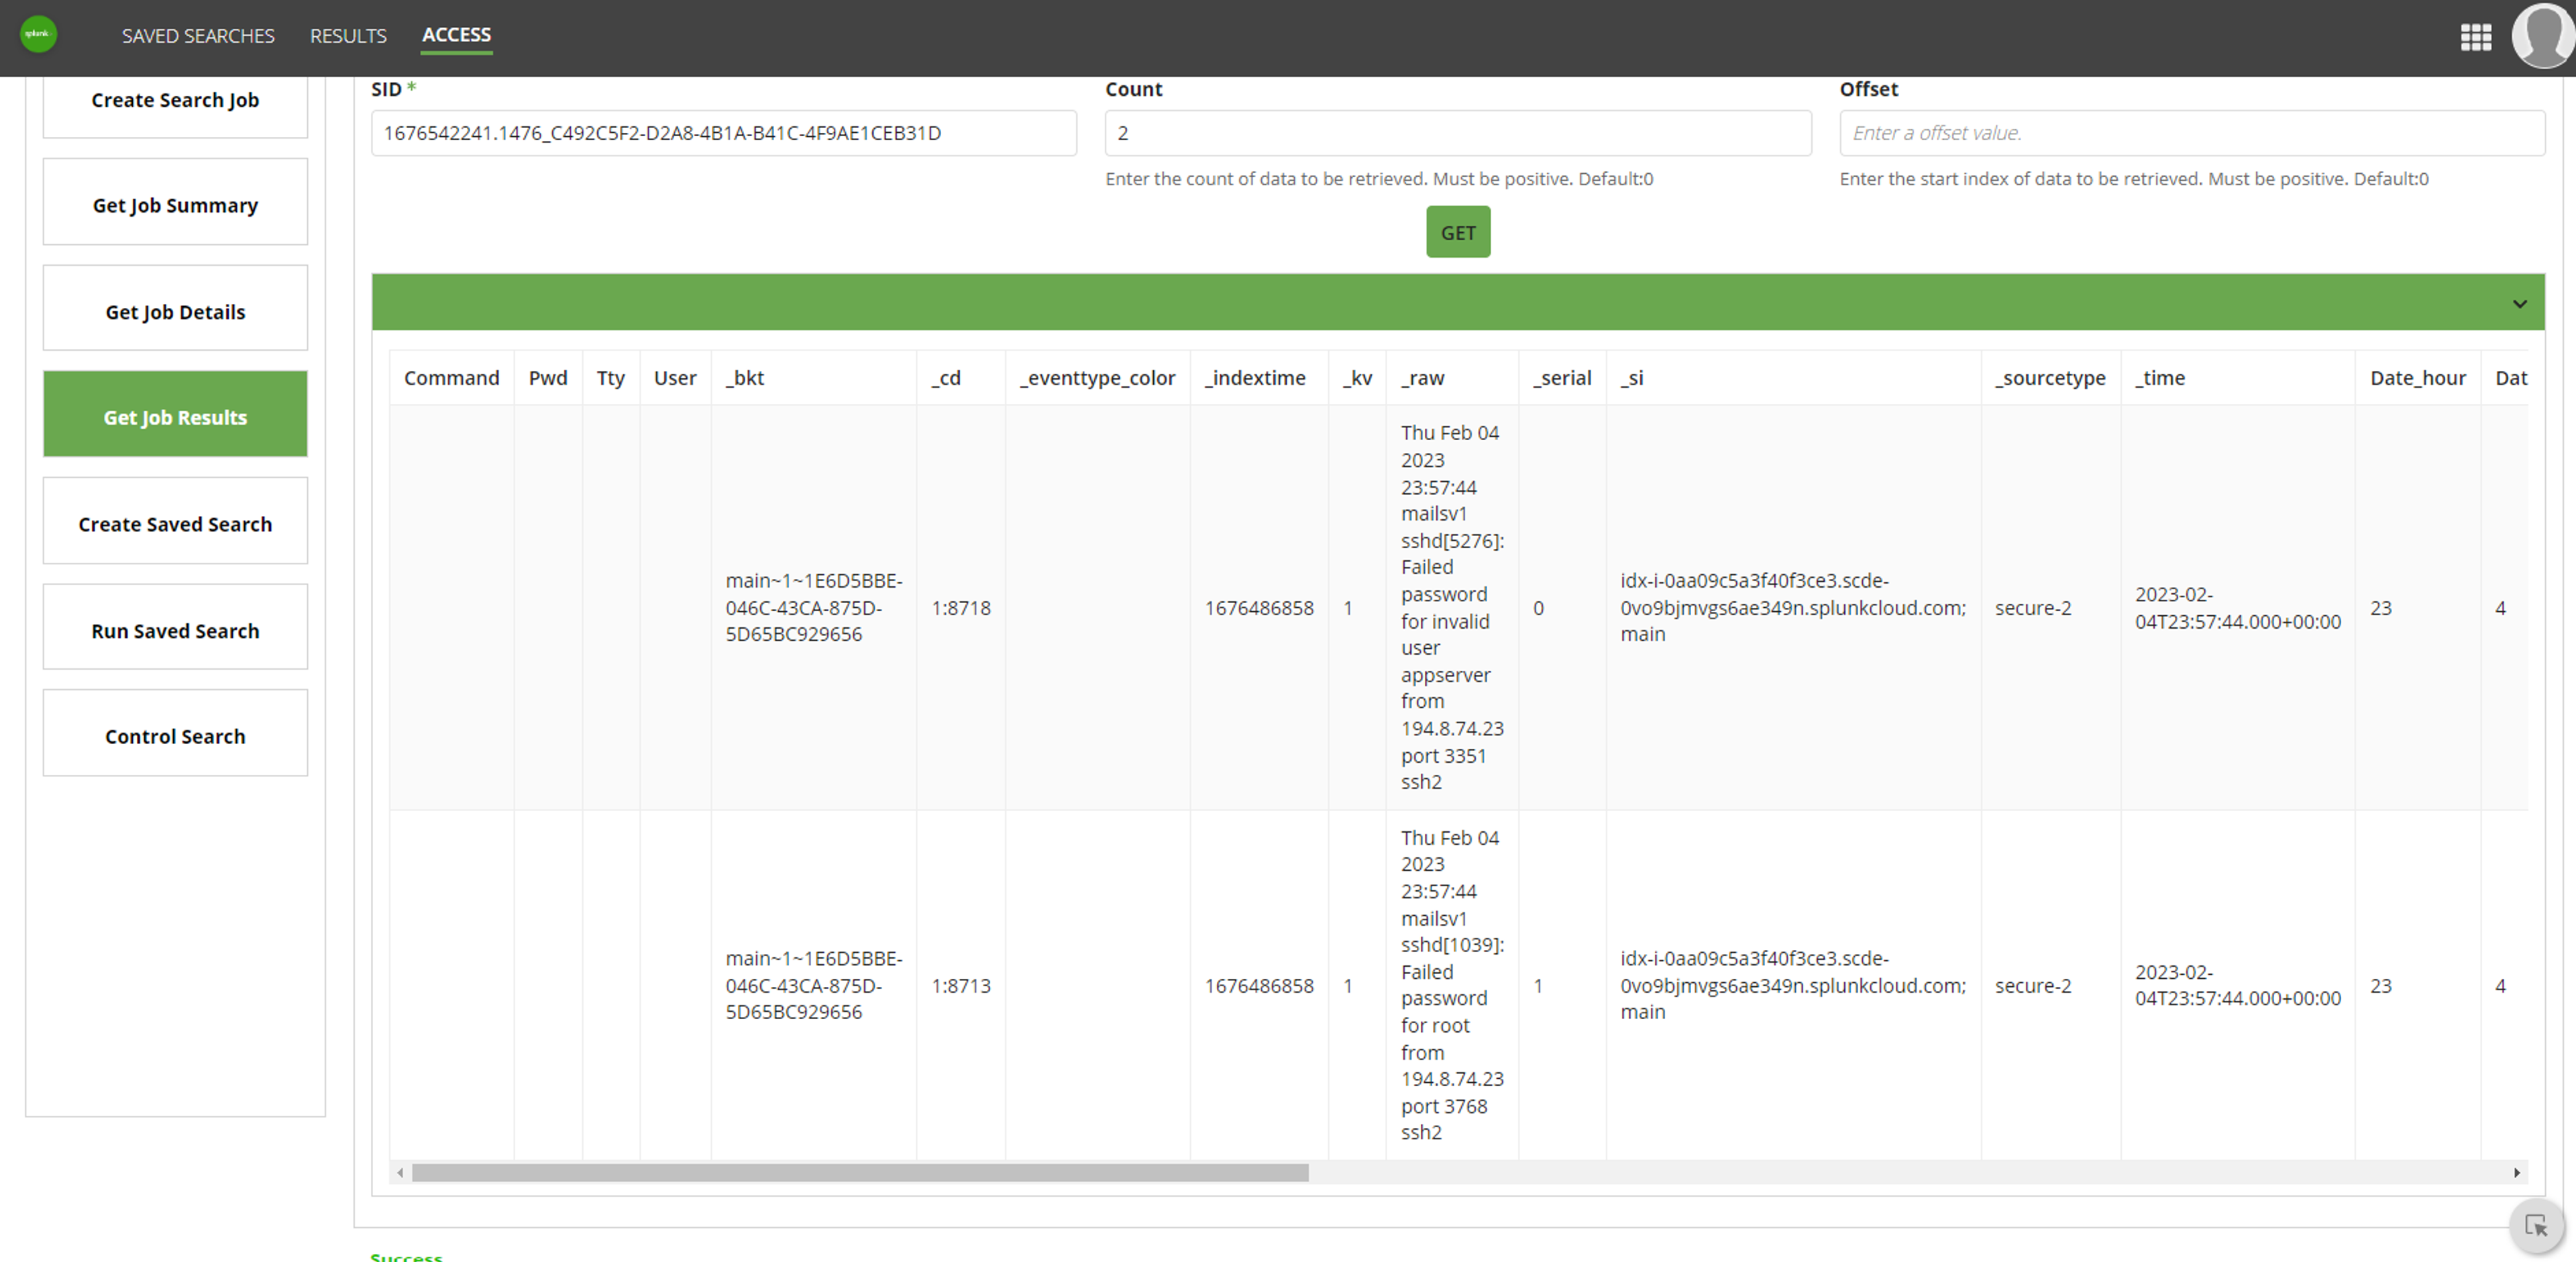The width and height of the screenshot is (2576, 1262).
Task: Click the Command column header
Action: click(x=451, y=378)
